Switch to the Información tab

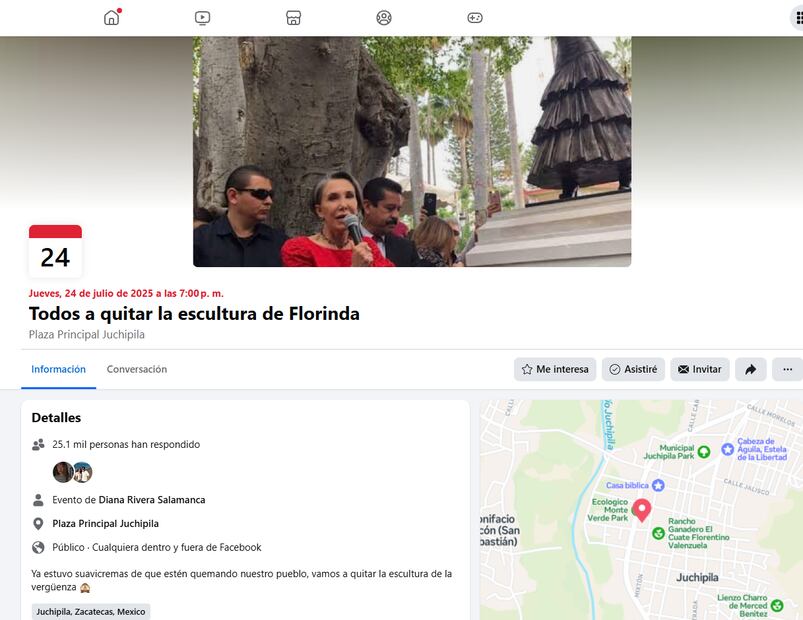(x=58, y=369)
